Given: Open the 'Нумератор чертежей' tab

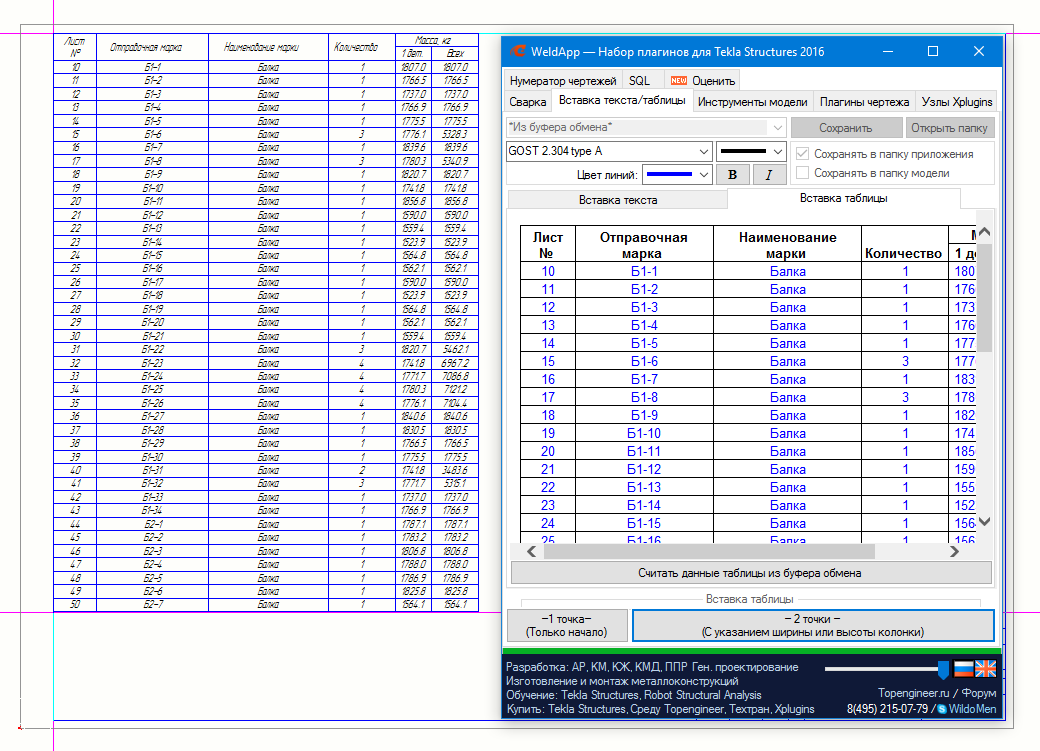Looking at the screenshot, I should [563, 80].
